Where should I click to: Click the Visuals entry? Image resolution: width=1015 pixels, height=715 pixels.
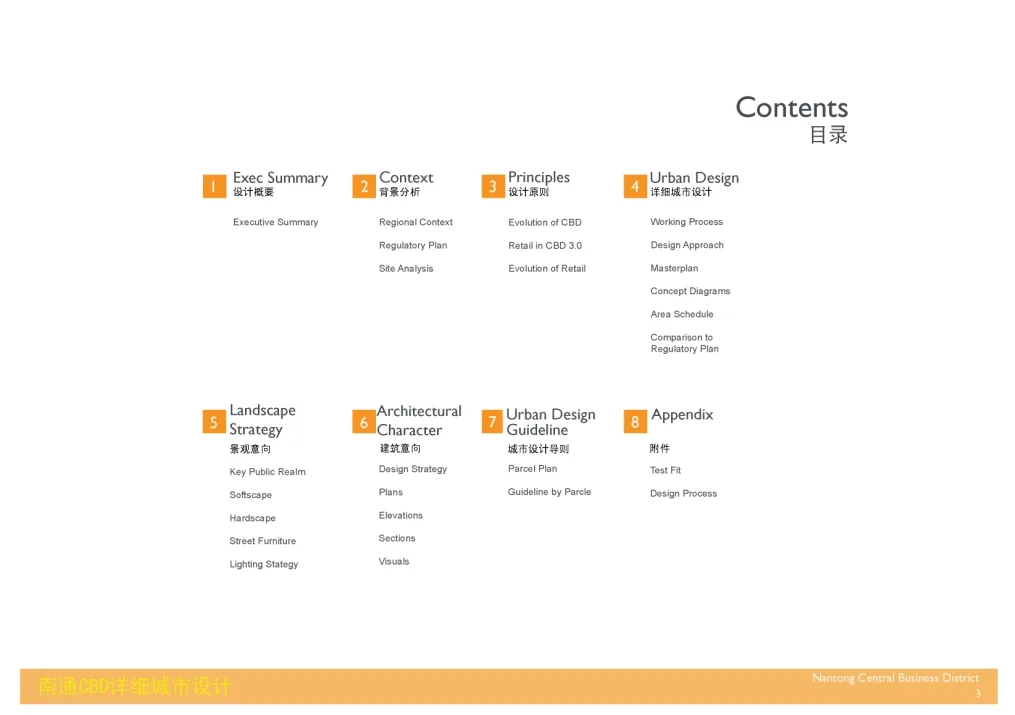tap(394, 562)
